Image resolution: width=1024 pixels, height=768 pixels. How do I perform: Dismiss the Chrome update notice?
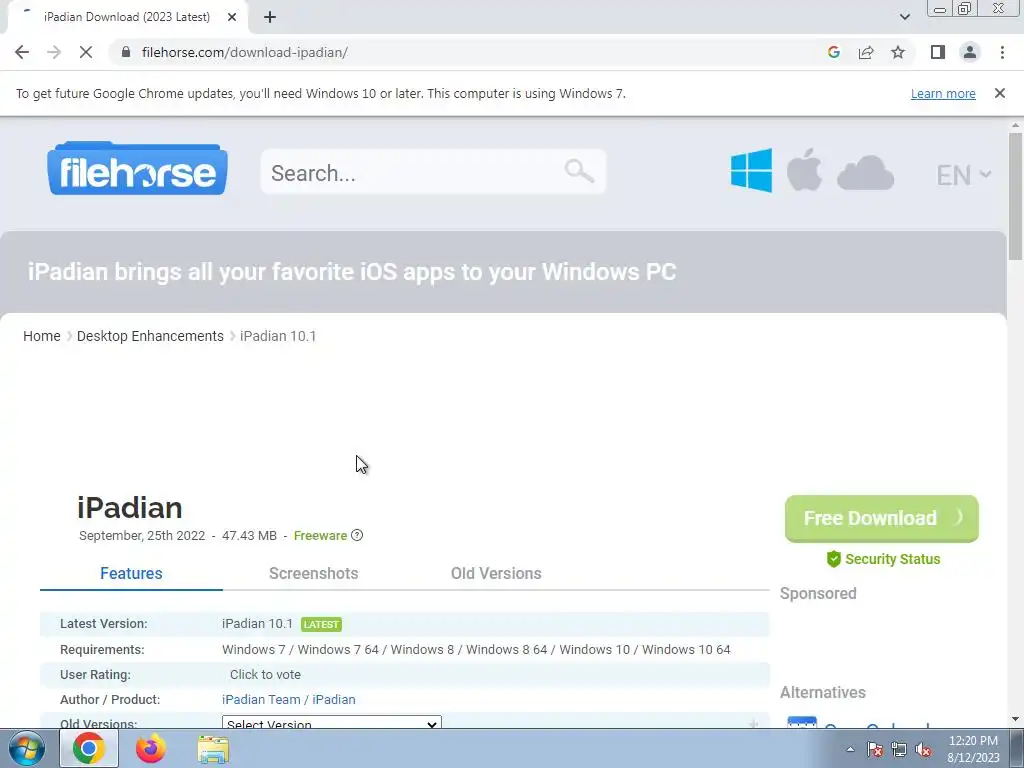pyautogui.click(x=1000, y=93)
